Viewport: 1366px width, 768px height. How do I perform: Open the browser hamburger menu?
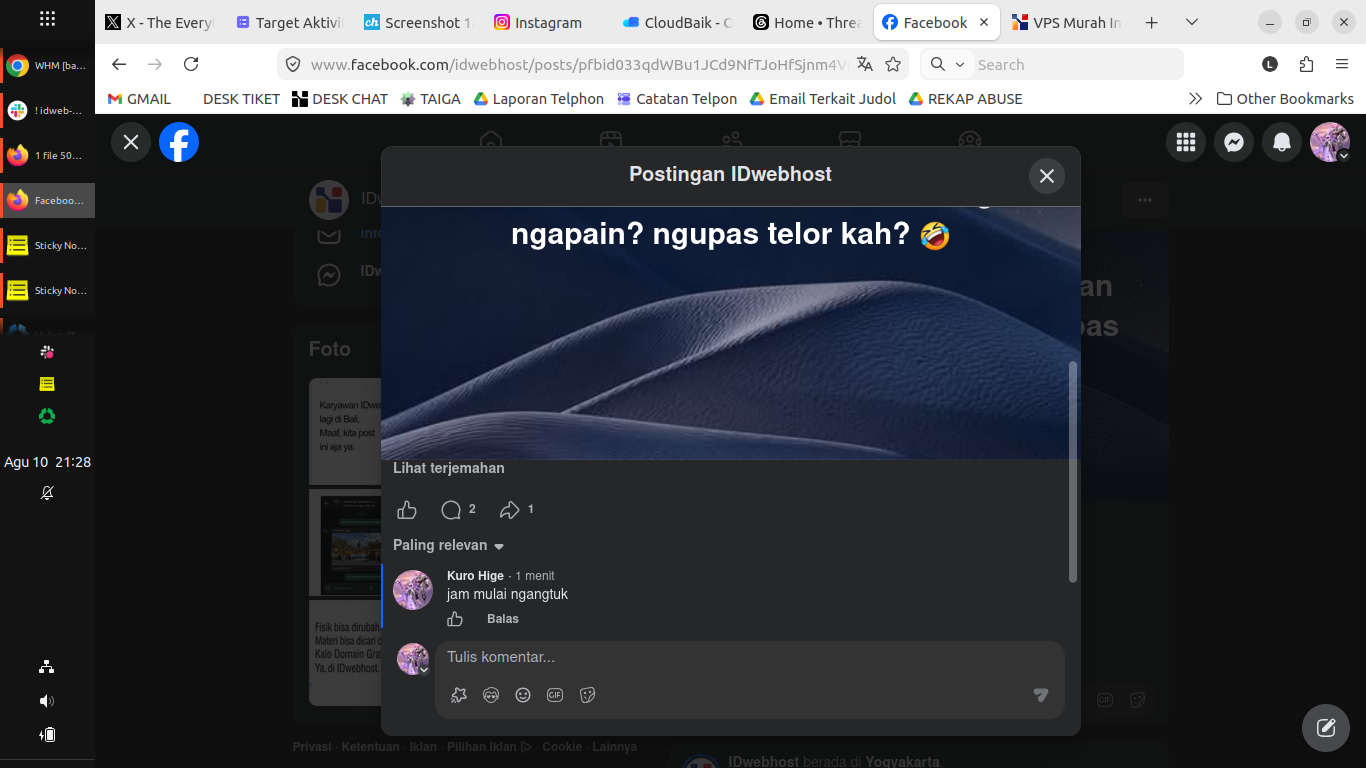1342,64
